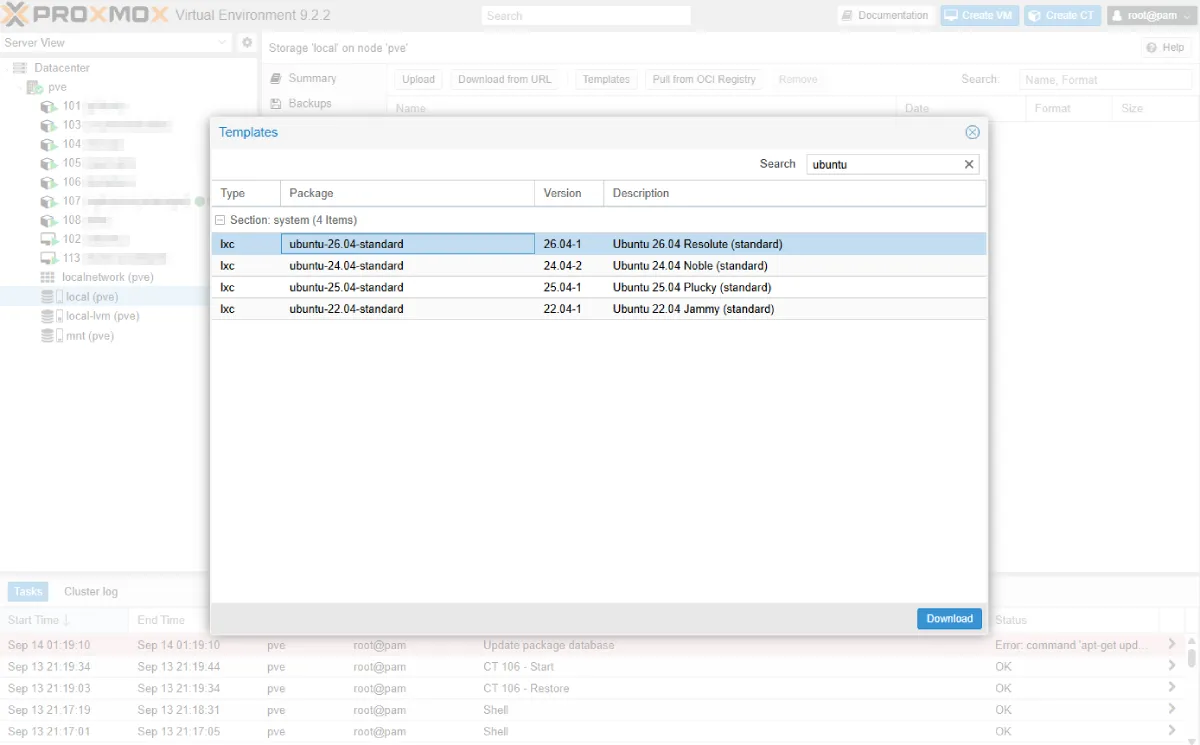The width and height of the screenshot is (1200, 745).
Task: Expand the CT 106 - Restore task row
Action: click(x=1172, y=688)
